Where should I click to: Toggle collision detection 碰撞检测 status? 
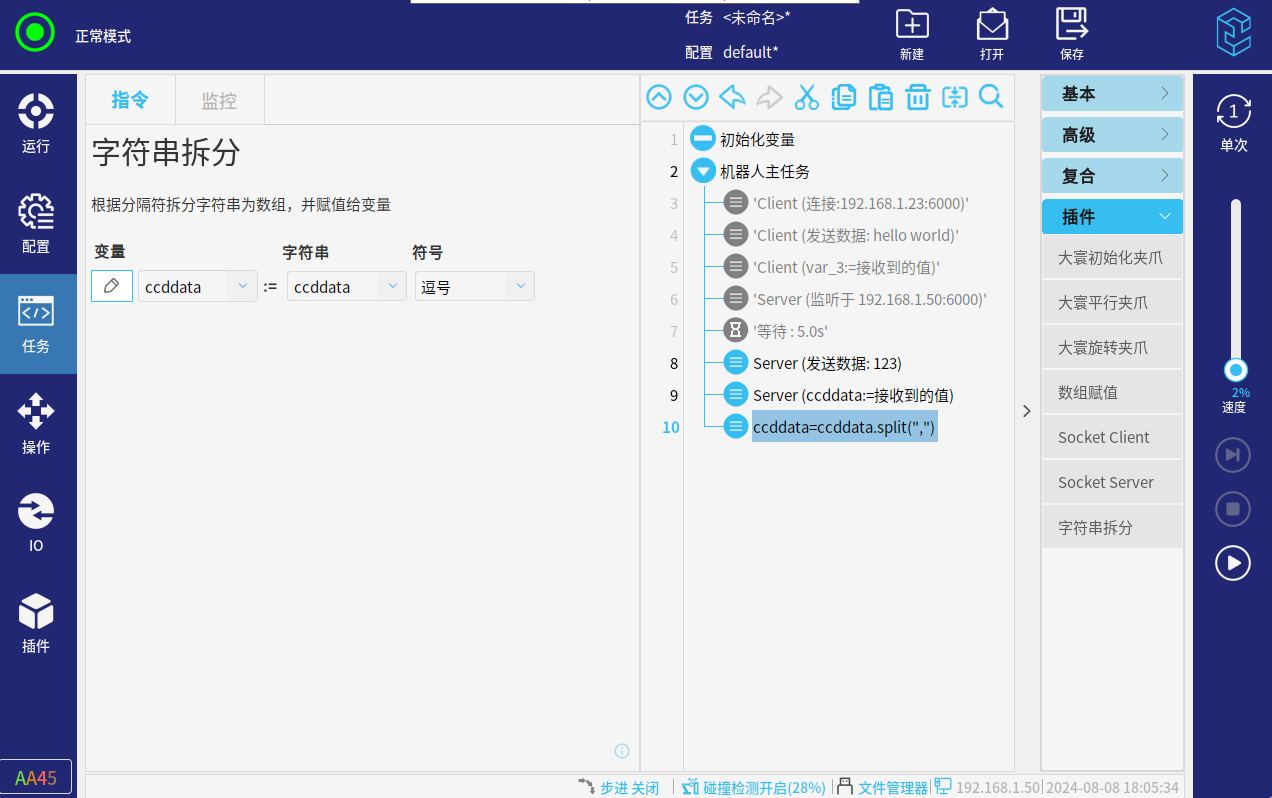pos(754,787)
